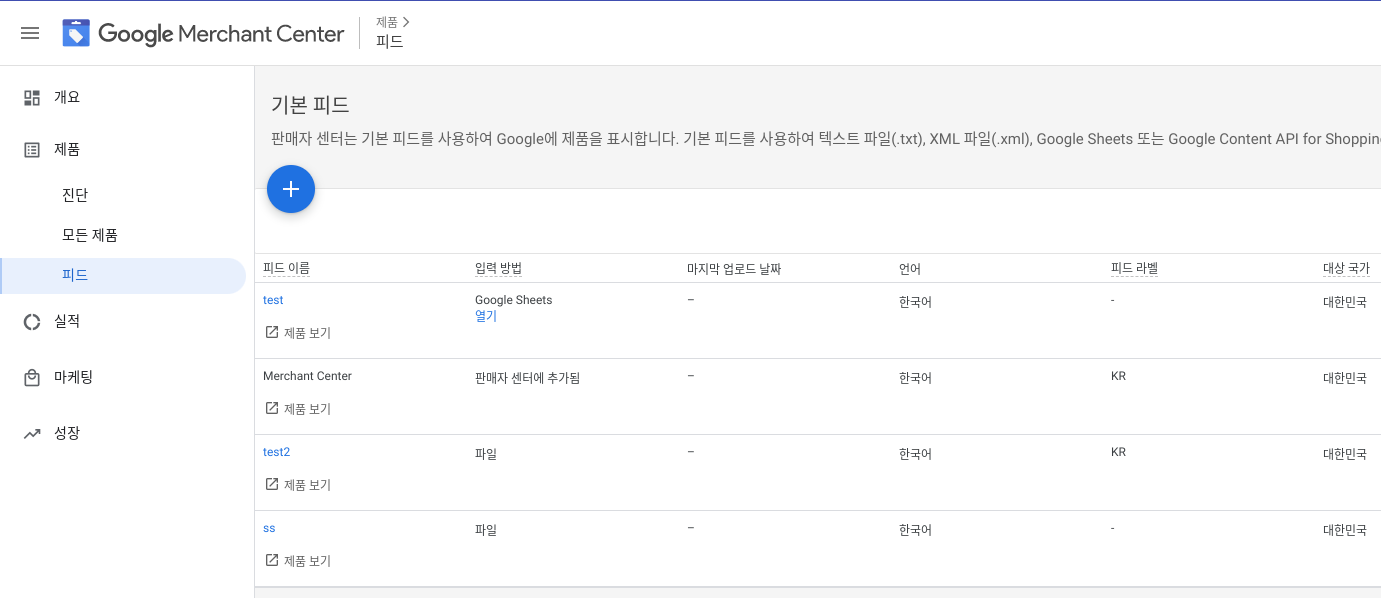View products for the ss feed

297,561
